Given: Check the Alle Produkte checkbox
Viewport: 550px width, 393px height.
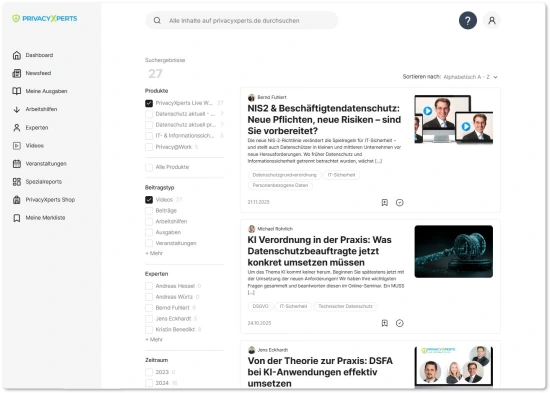Looking at the screenshot, I should pos(149,167).
